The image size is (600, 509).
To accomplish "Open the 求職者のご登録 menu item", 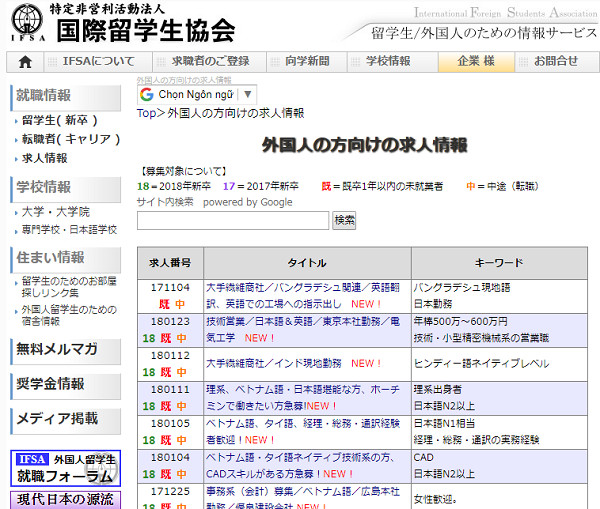I will [203, 61].
